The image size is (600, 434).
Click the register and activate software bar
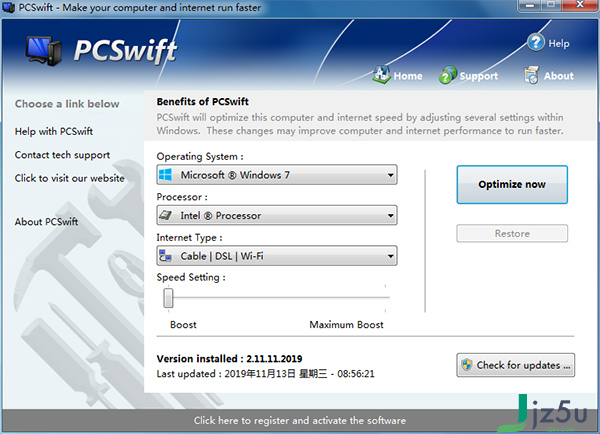(x=300, y=421)
